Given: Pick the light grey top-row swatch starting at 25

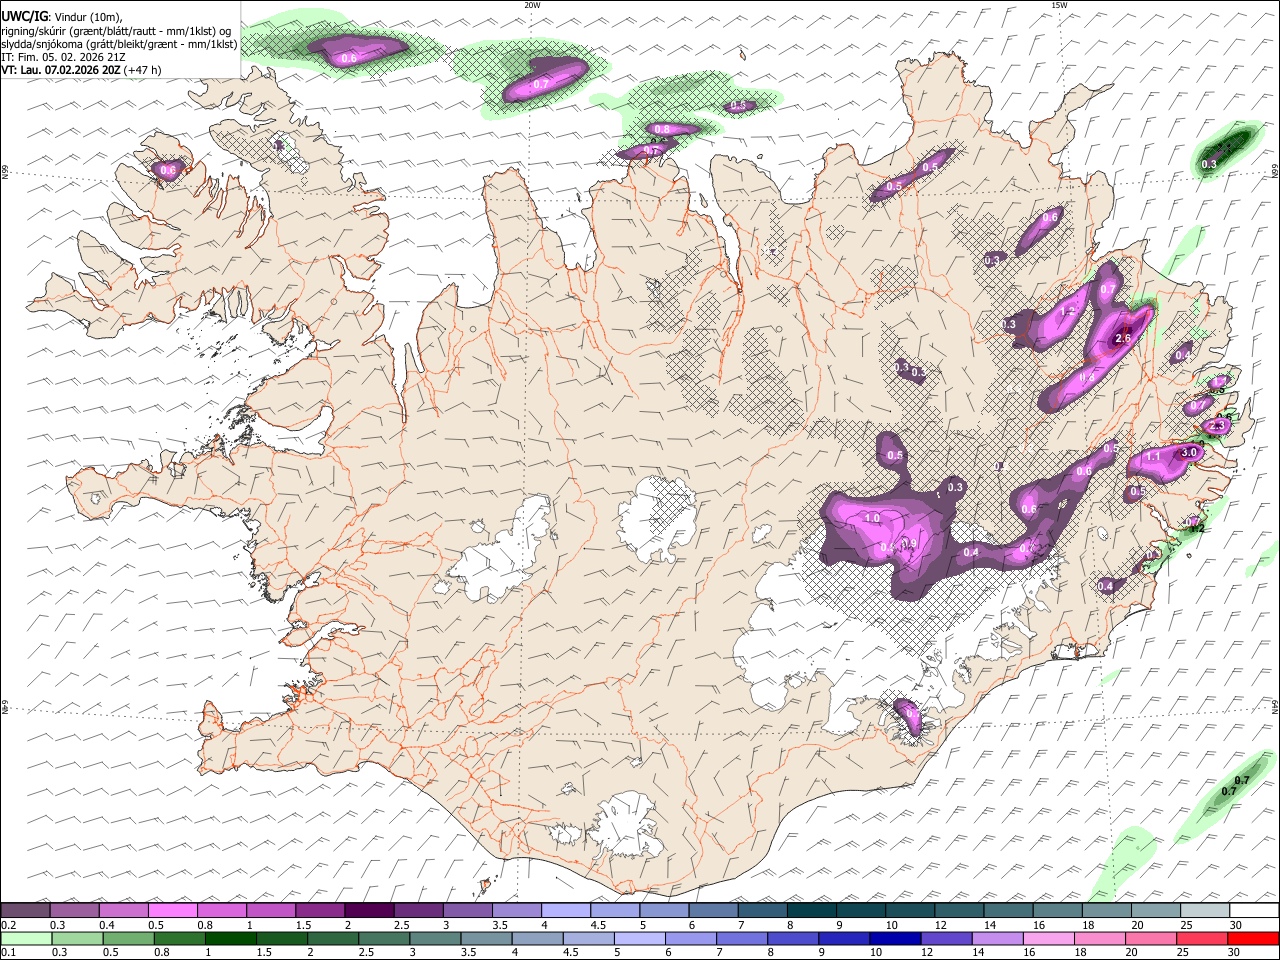Looking at the screenshot, I should tap(1205, 911).
